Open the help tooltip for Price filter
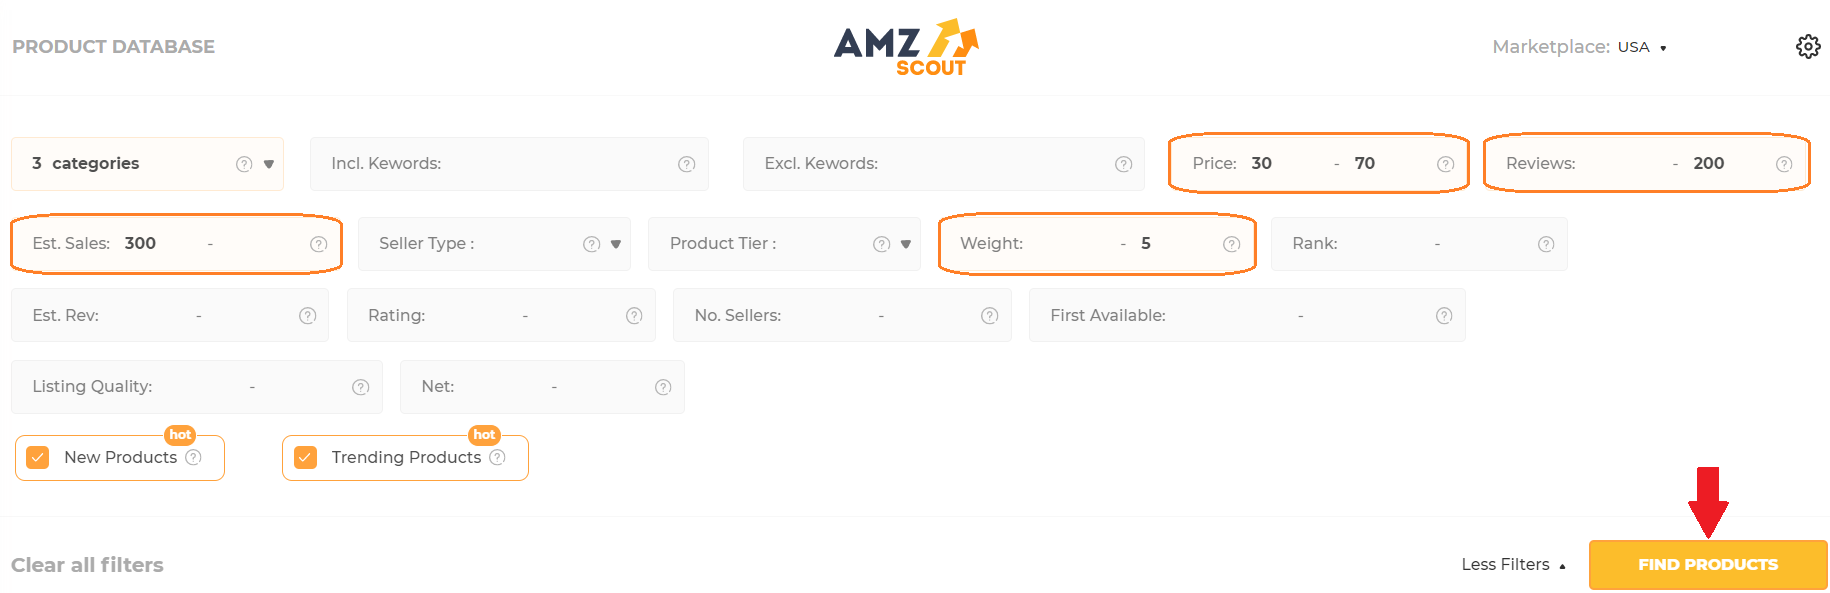 [x=1446, y=163]
